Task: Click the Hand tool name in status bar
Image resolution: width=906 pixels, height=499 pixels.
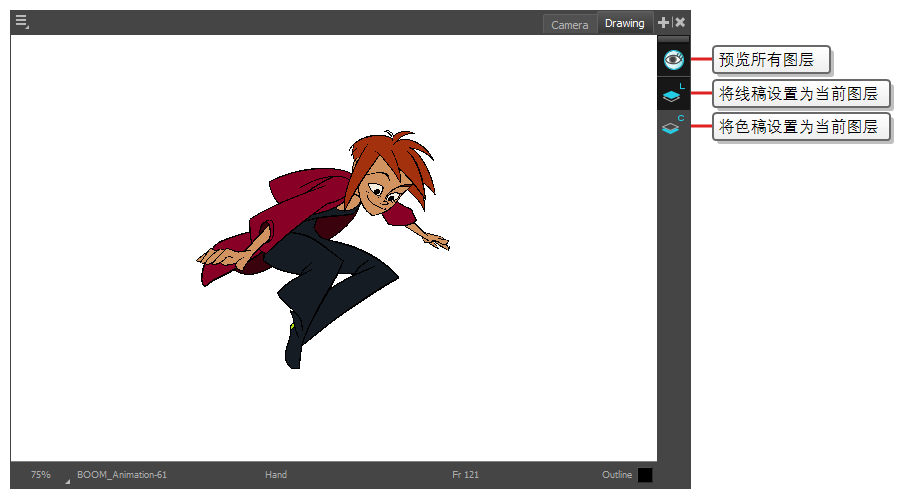Action: (276, 475)
